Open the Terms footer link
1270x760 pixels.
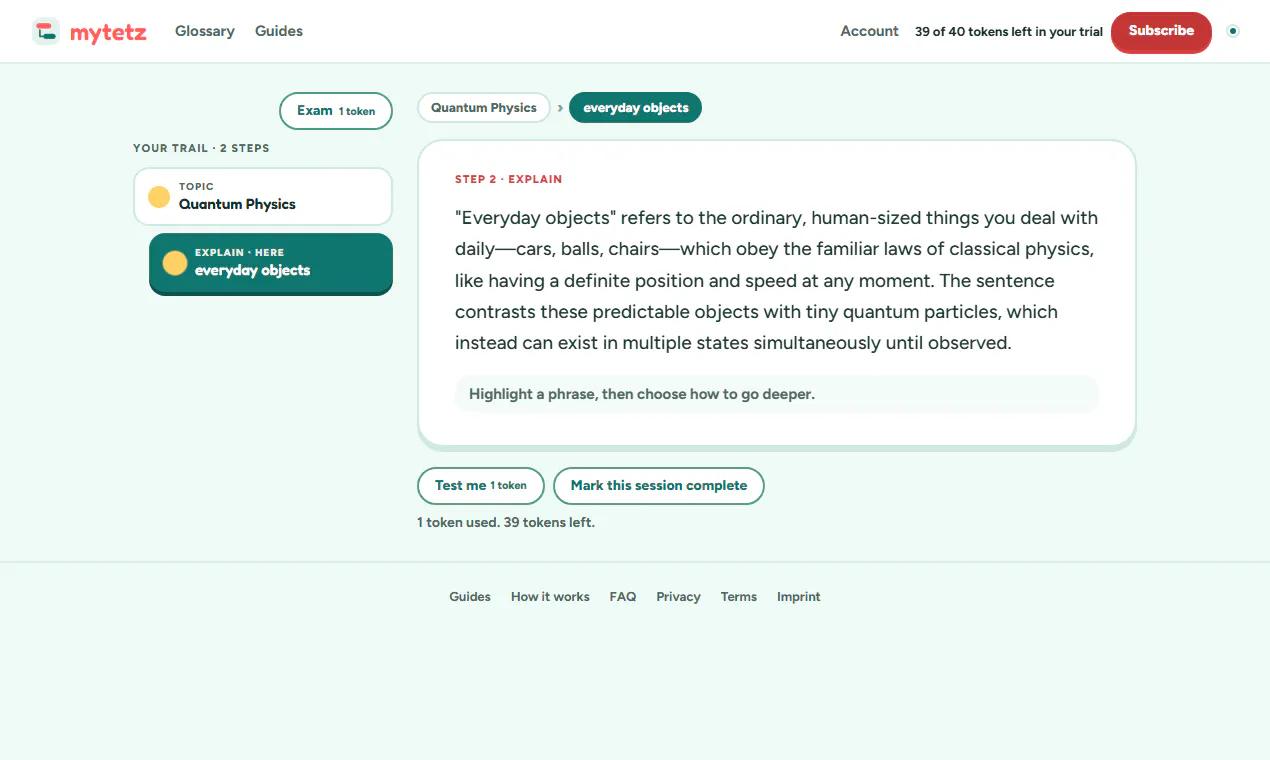(x=739, y=597)
